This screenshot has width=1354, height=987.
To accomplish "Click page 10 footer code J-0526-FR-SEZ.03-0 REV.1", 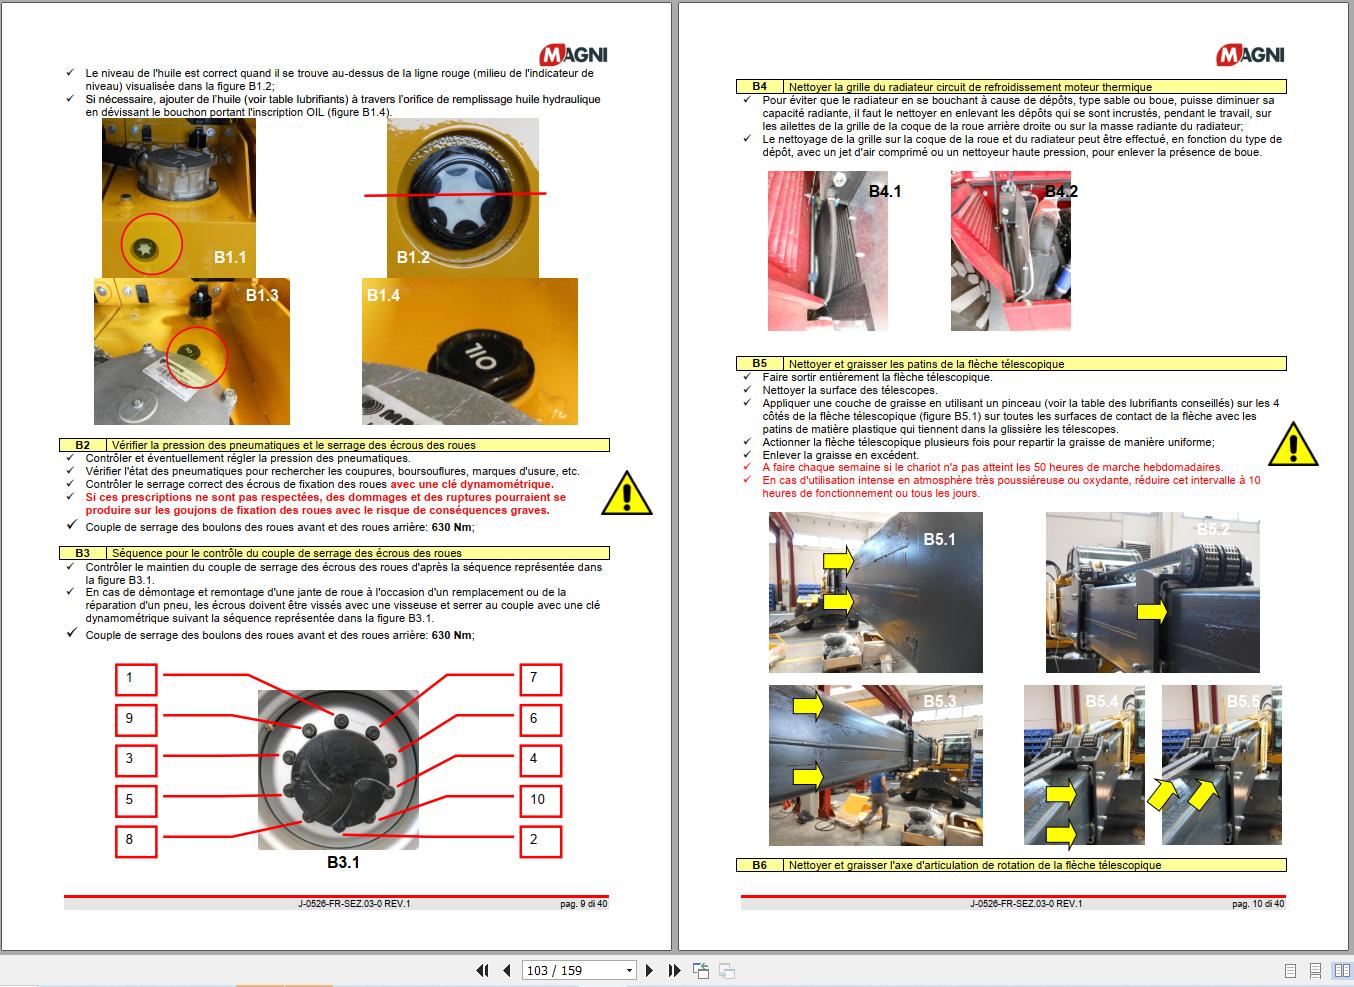I will pyautogui.click(x=1026, y=904).
